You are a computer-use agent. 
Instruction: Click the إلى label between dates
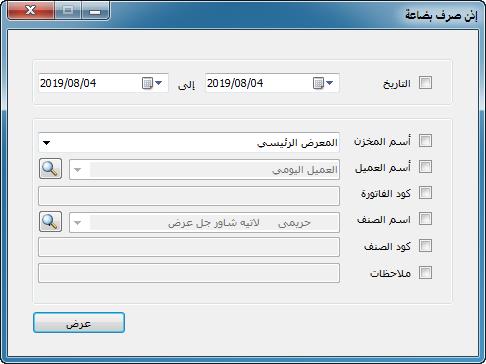186,85
